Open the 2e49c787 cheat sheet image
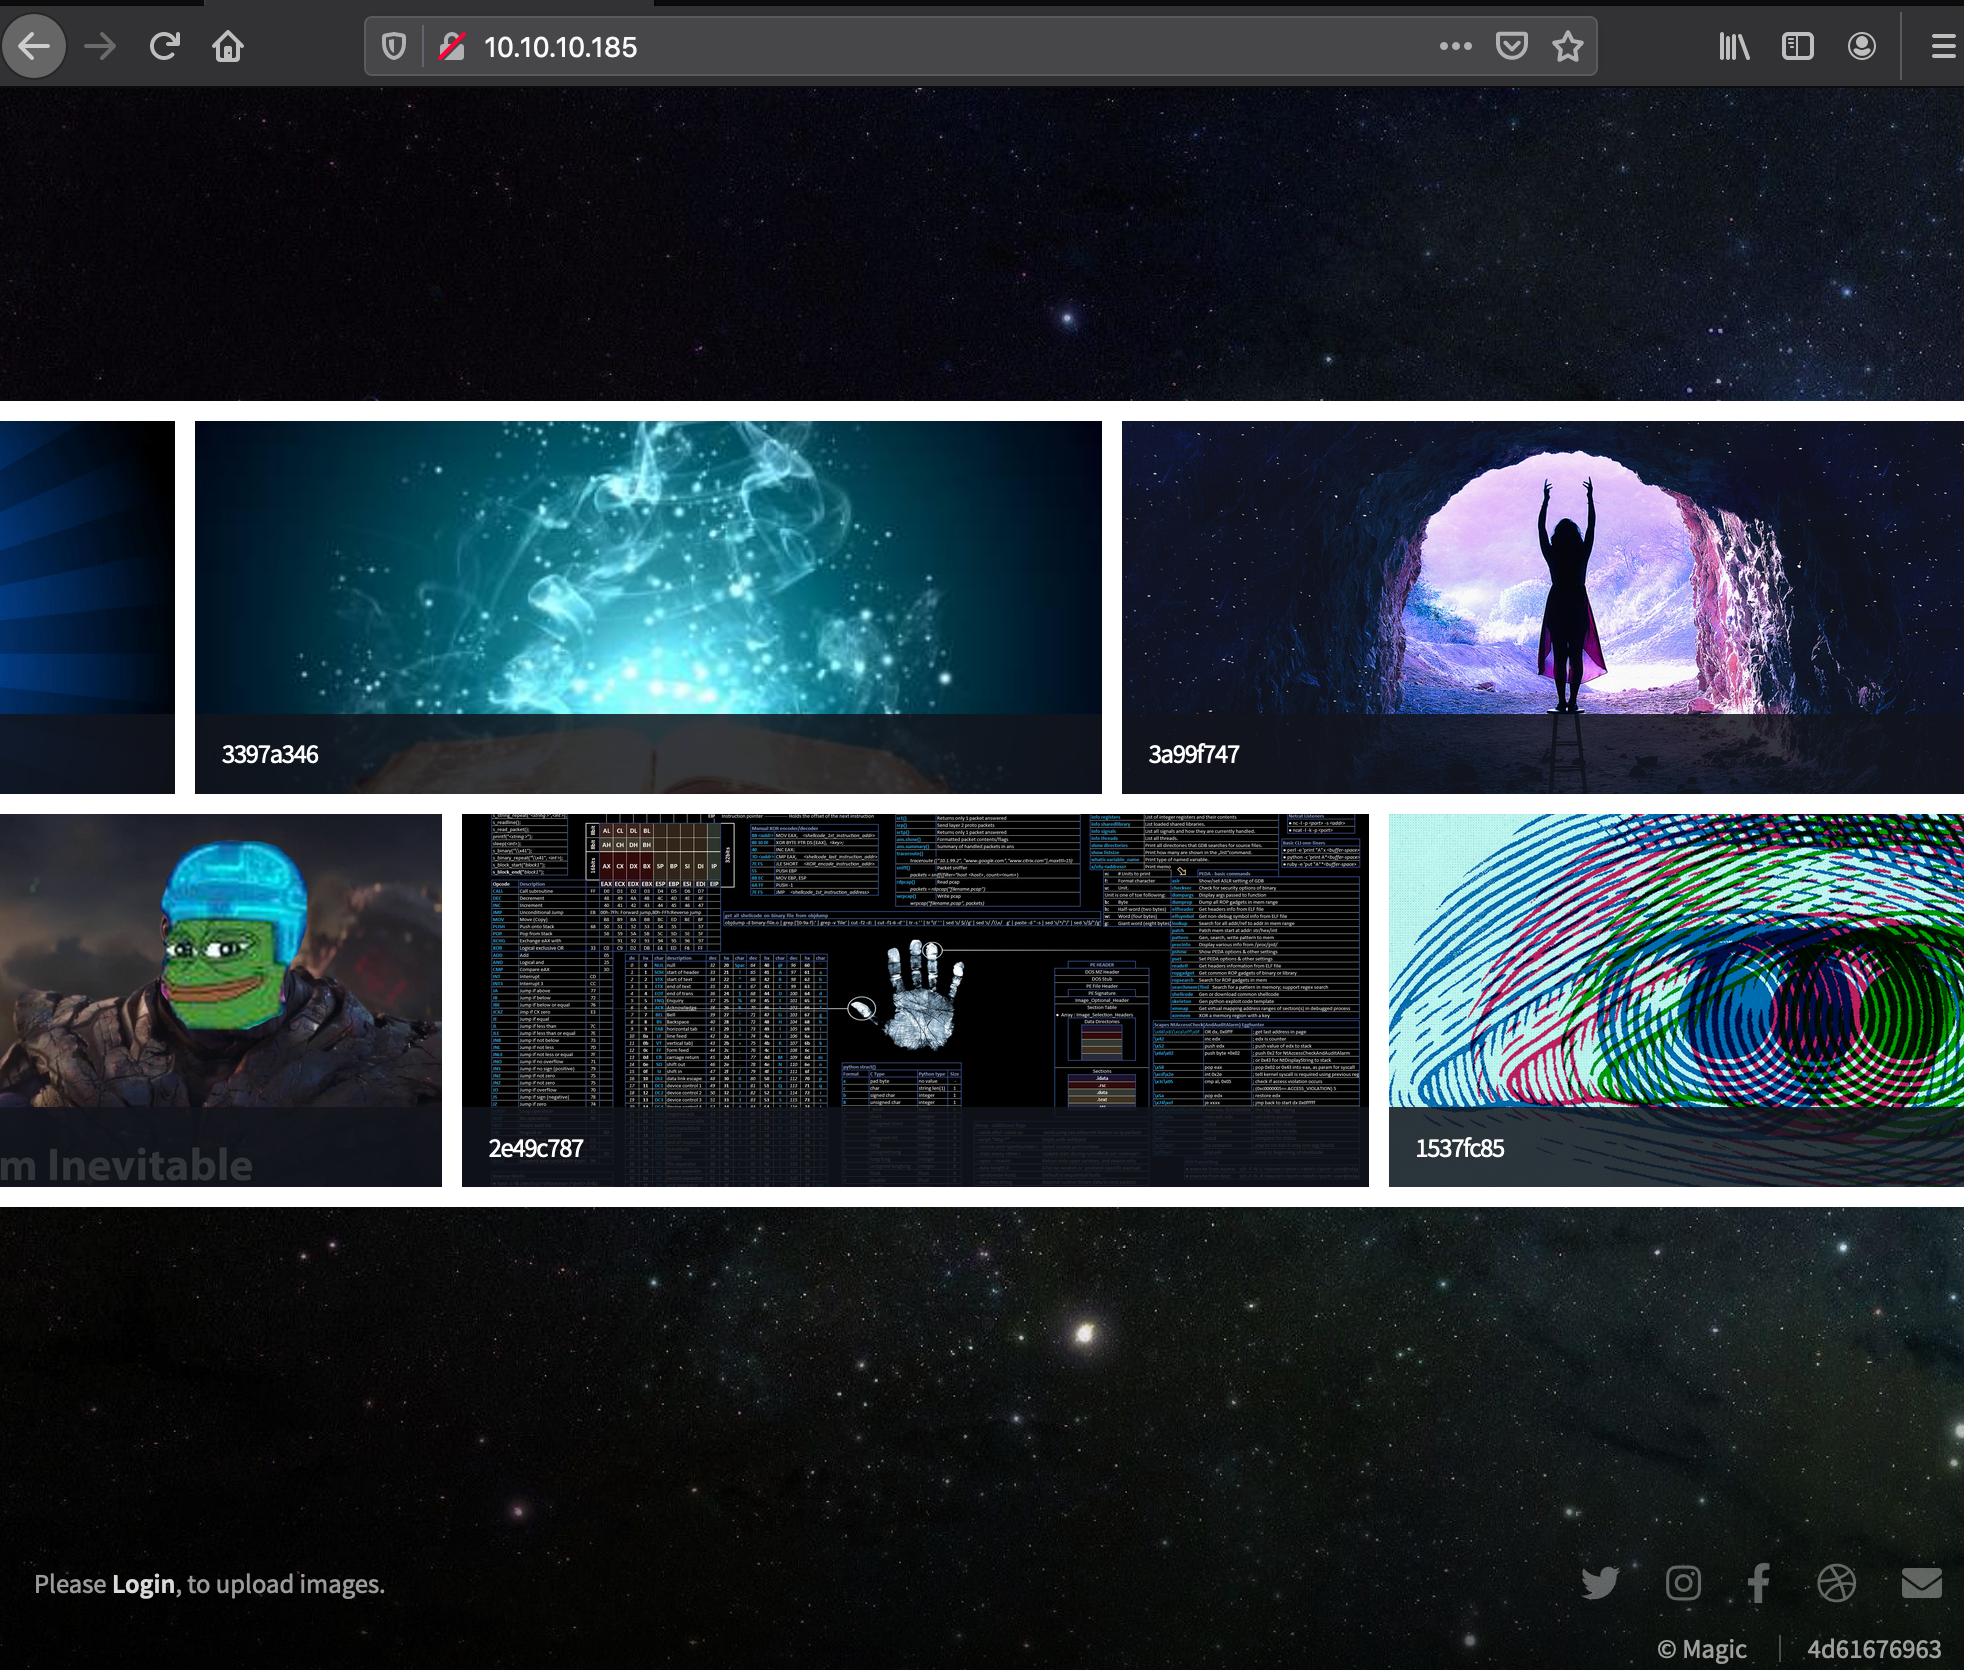1964x1670 pixels. [x=915, y=1000]
